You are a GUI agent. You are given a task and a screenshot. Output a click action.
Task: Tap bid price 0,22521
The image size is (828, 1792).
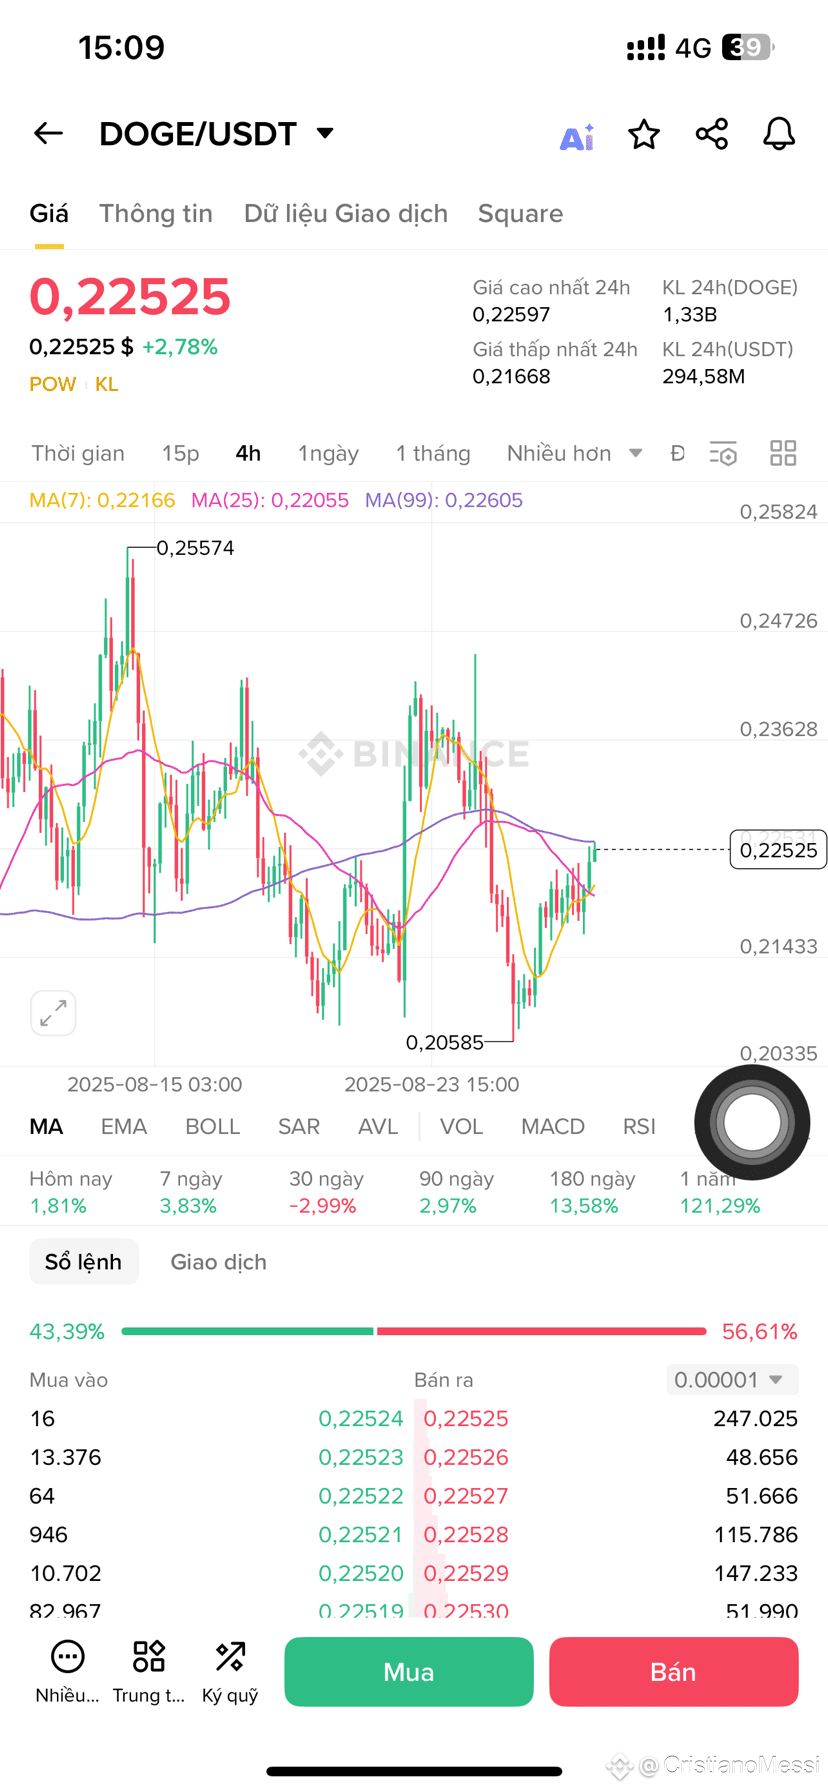[x=361, y=1535]
